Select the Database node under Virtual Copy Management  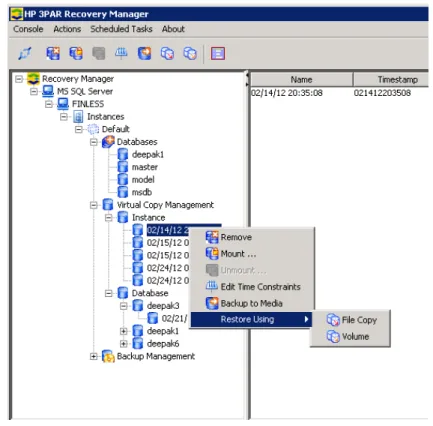tap(150, 293)
